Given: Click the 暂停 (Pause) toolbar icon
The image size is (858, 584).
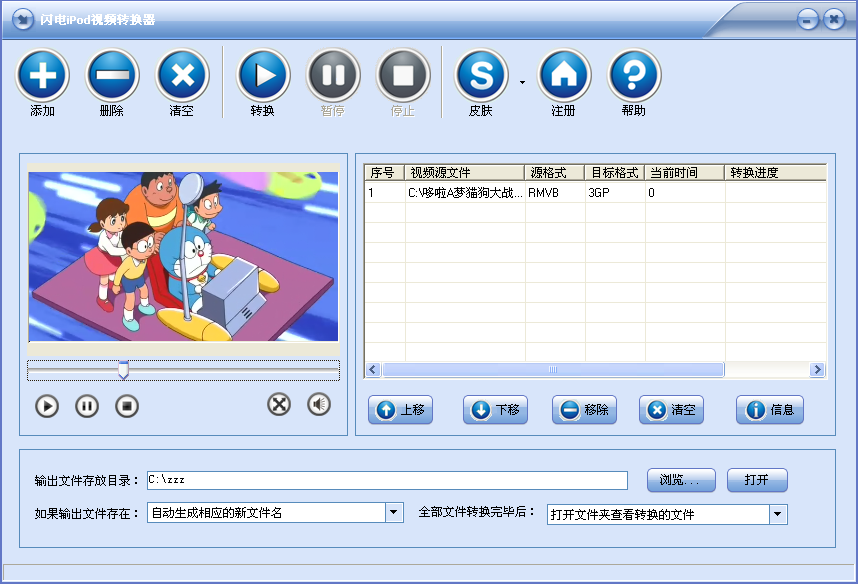Looking at the screenshot, I should coord(333,76).
